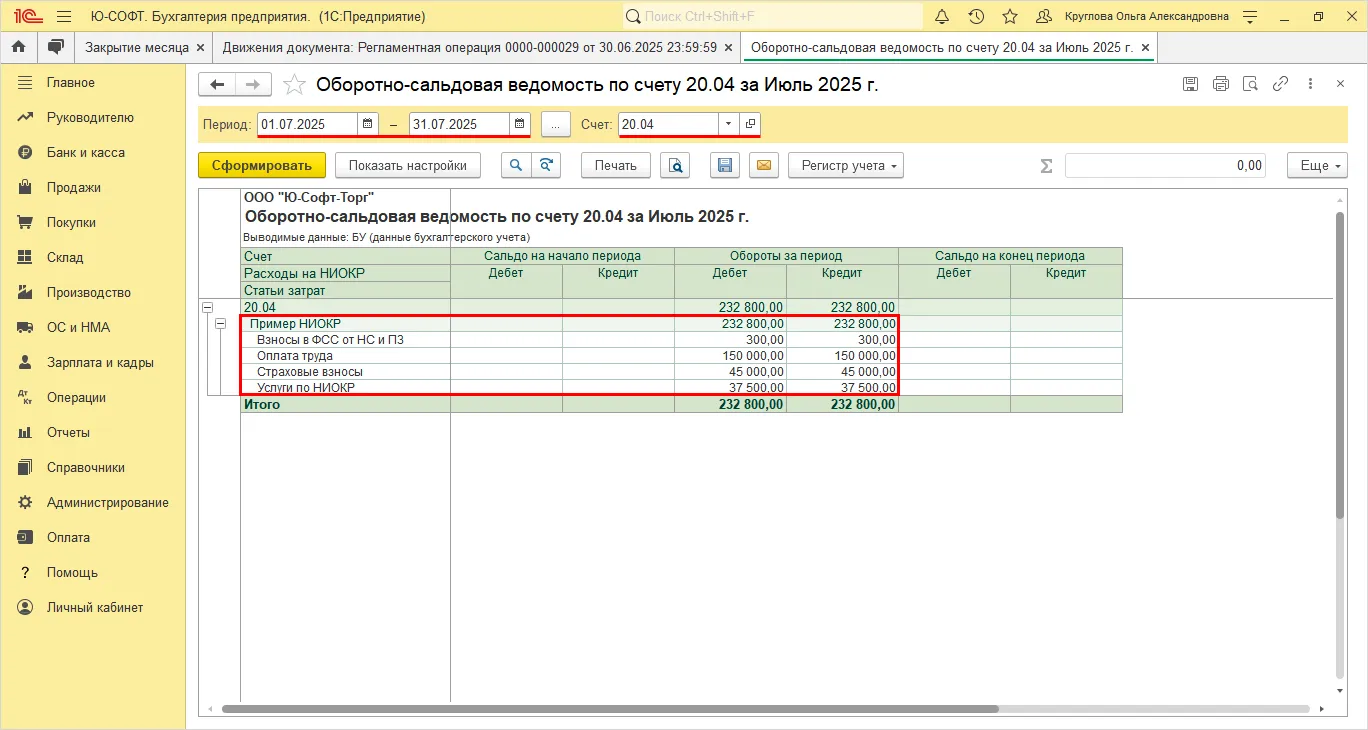Click Показать настройки button

(408, 166)
